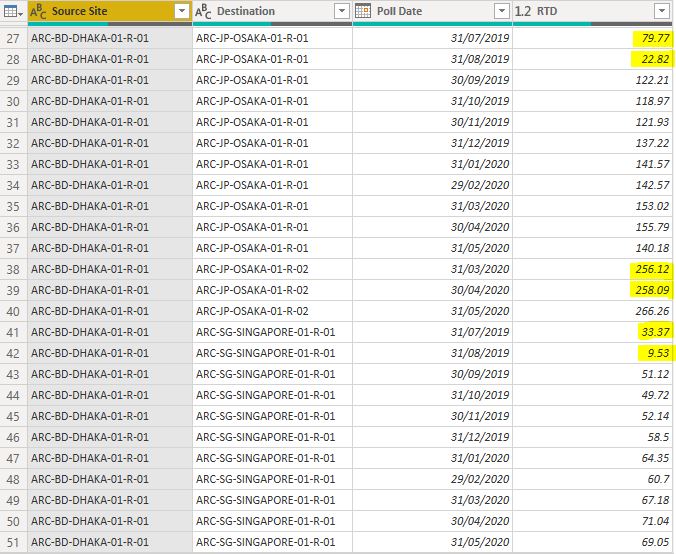Click the highlighted RTD value 33.37

pyautogui.click(x=655, y=332)
